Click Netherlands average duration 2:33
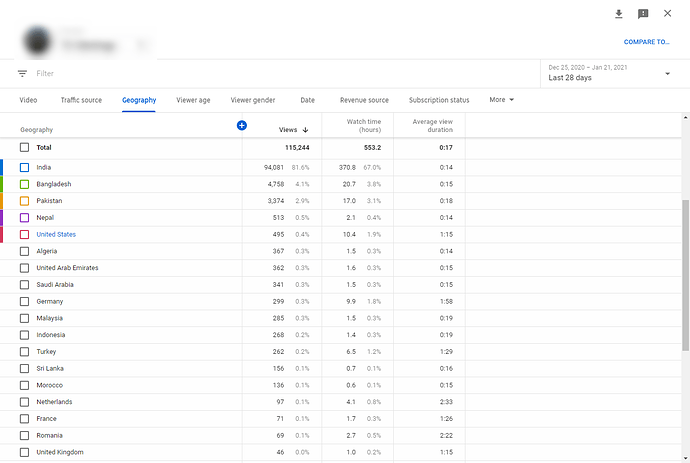The image size is (690, 463). 446,402
